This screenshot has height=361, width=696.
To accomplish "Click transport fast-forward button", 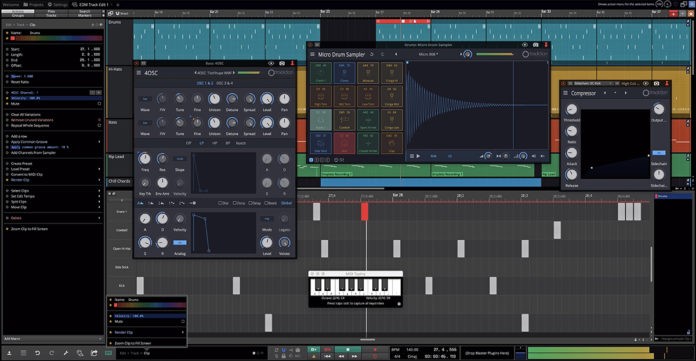I will click(354, 356).
